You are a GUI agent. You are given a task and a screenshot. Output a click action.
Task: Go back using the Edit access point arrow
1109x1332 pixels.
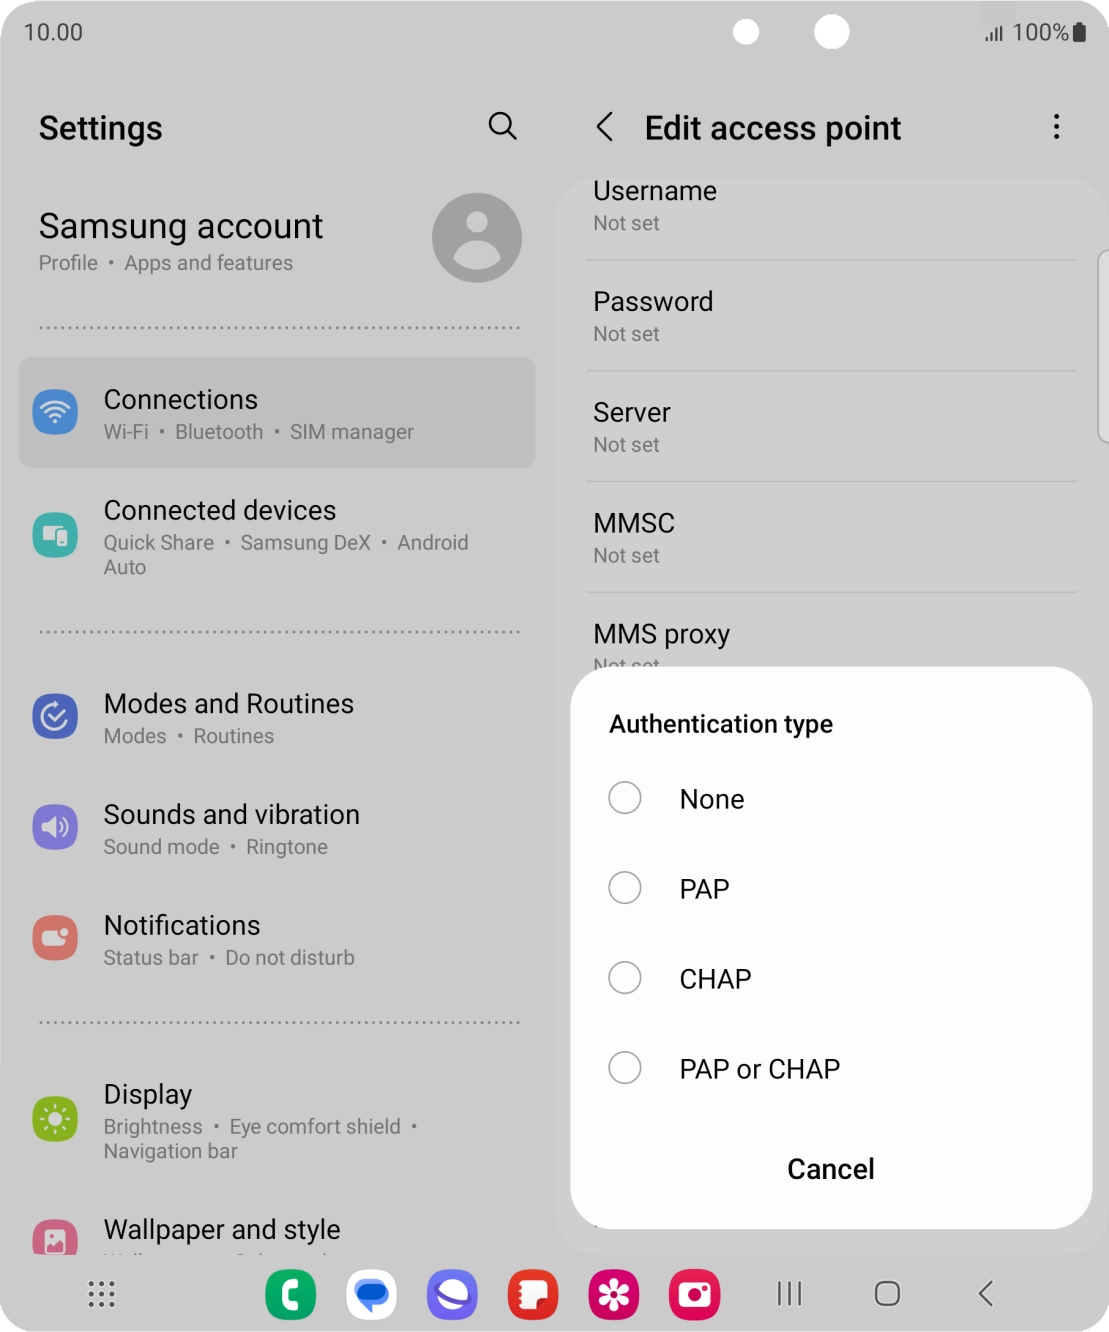tap(605, 127)
